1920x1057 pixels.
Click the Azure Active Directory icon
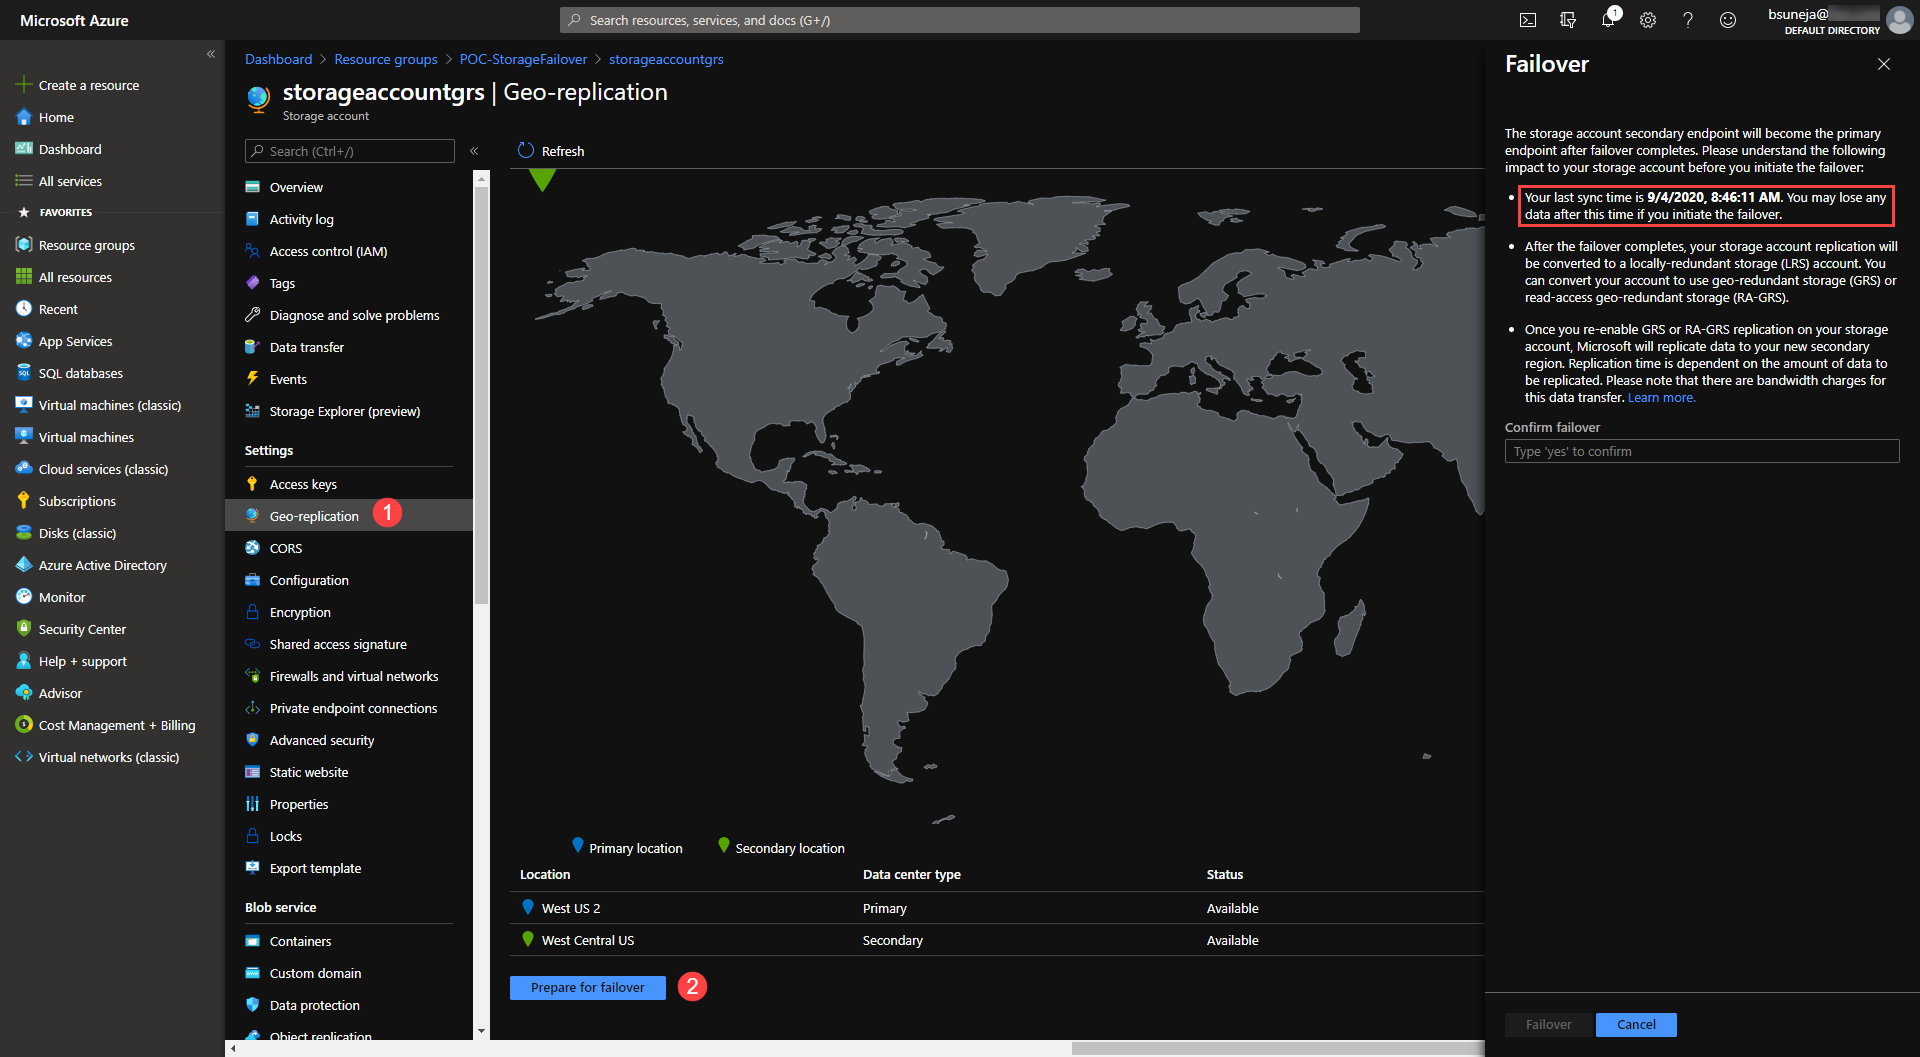pos(24,565)
